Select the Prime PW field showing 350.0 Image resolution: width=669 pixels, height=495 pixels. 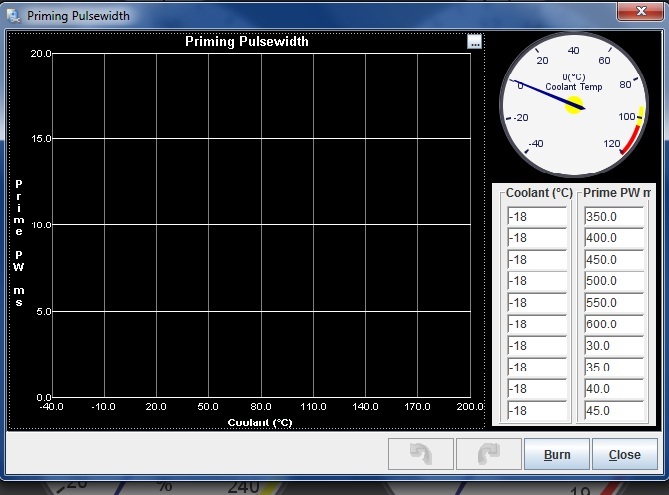[x=615, y=216]
